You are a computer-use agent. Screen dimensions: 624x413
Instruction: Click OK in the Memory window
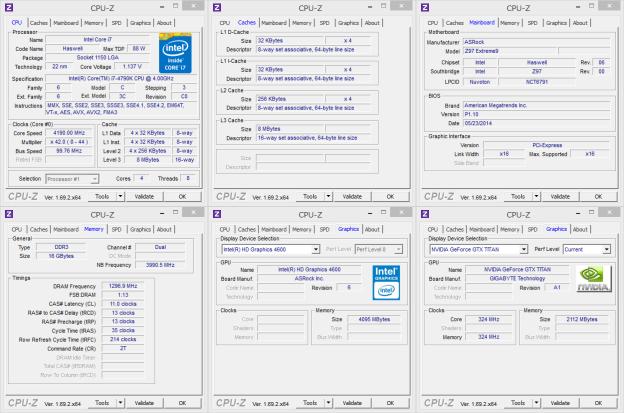click(182, 403)
